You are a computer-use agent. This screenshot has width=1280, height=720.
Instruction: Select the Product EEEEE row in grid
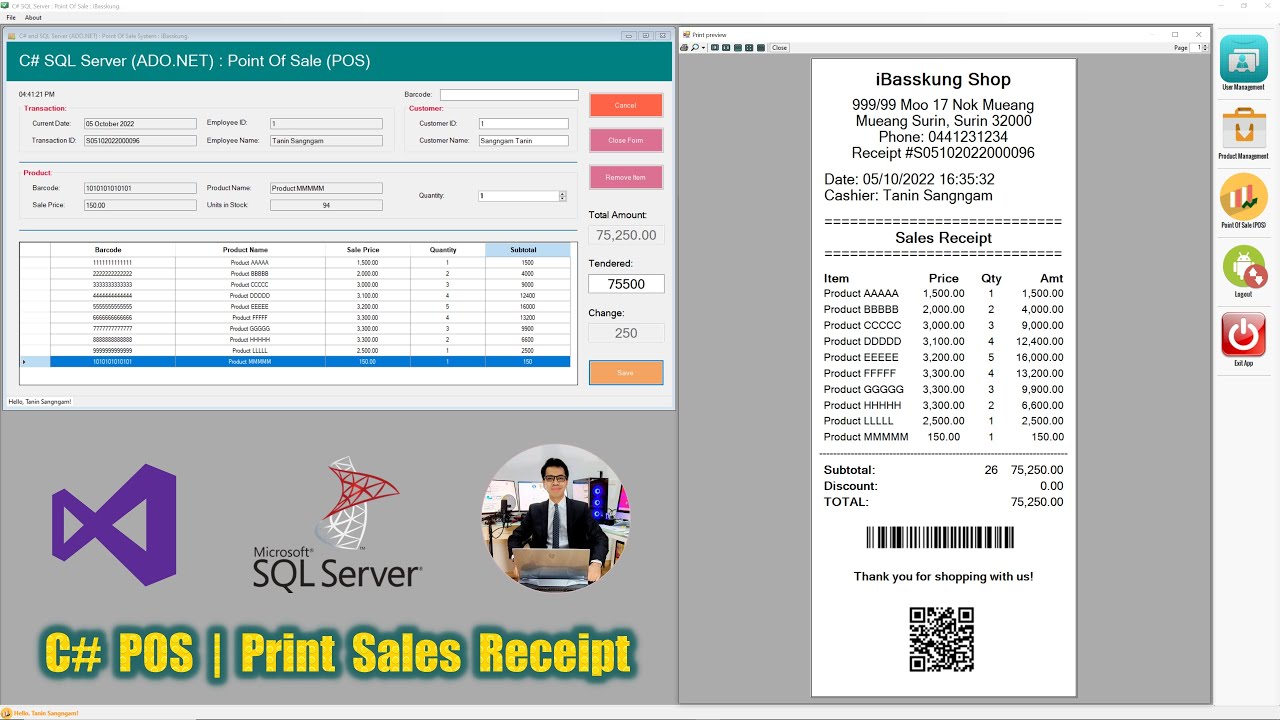(x=296, y=307)
